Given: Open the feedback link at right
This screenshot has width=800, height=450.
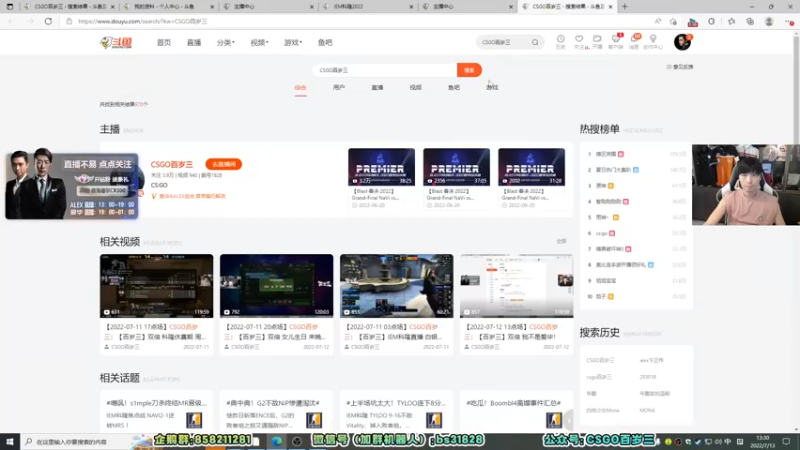Looking at the screenshot, I should coord(680,67).
